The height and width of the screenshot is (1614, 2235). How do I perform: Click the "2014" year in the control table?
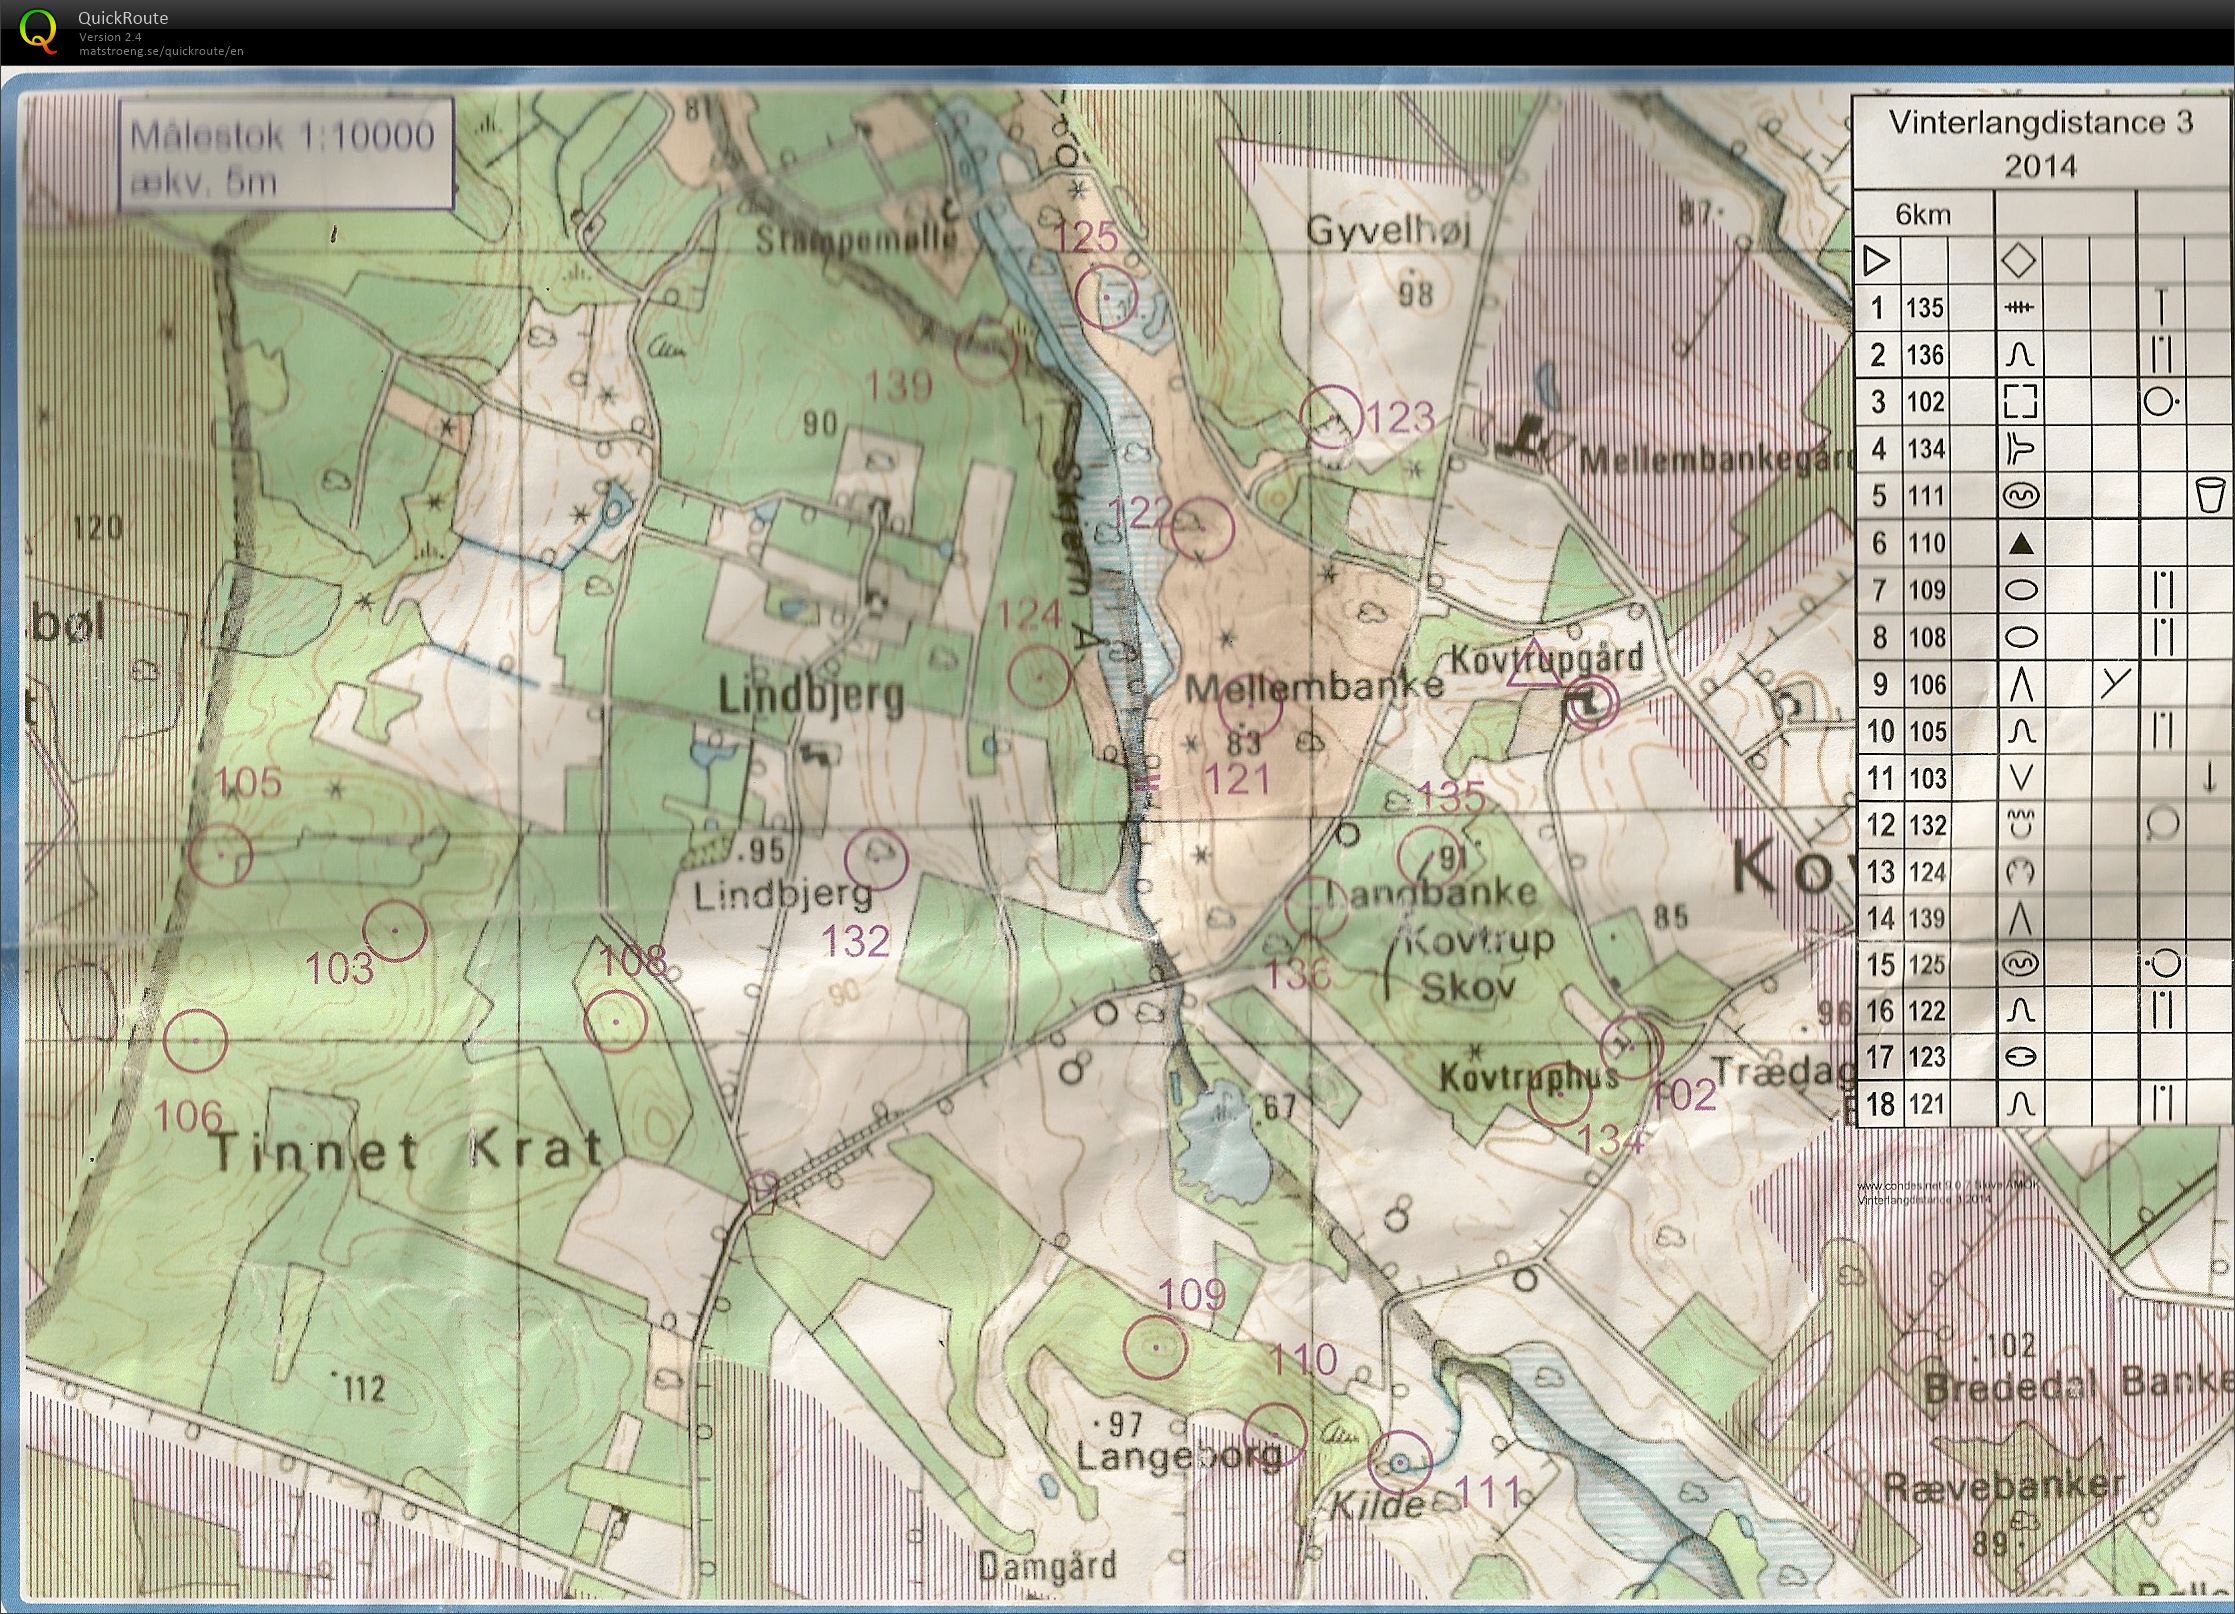[x=2040, y=165]
